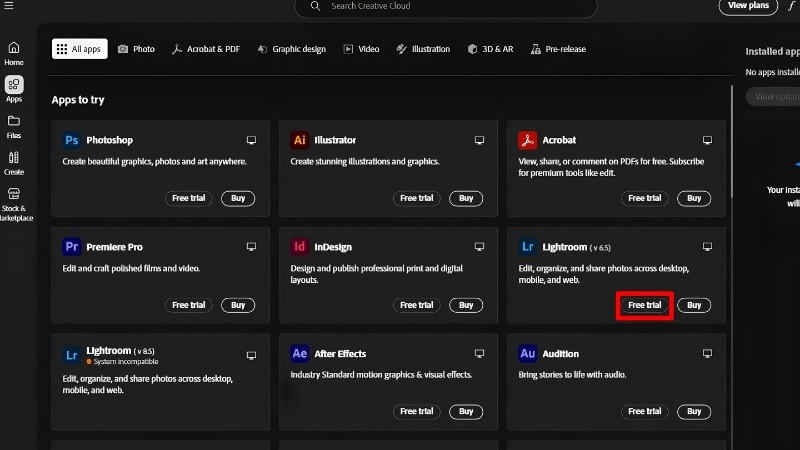Click the Photoshop Ps app icon
The image size is (800, 450).
pyautogui.click(x=71, y=140)
